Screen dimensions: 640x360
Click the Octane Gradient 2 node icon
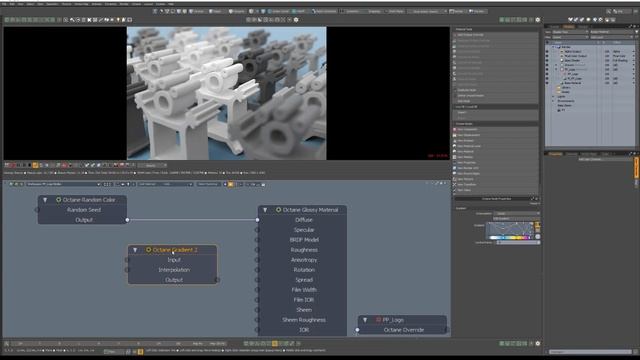[149, 250]
